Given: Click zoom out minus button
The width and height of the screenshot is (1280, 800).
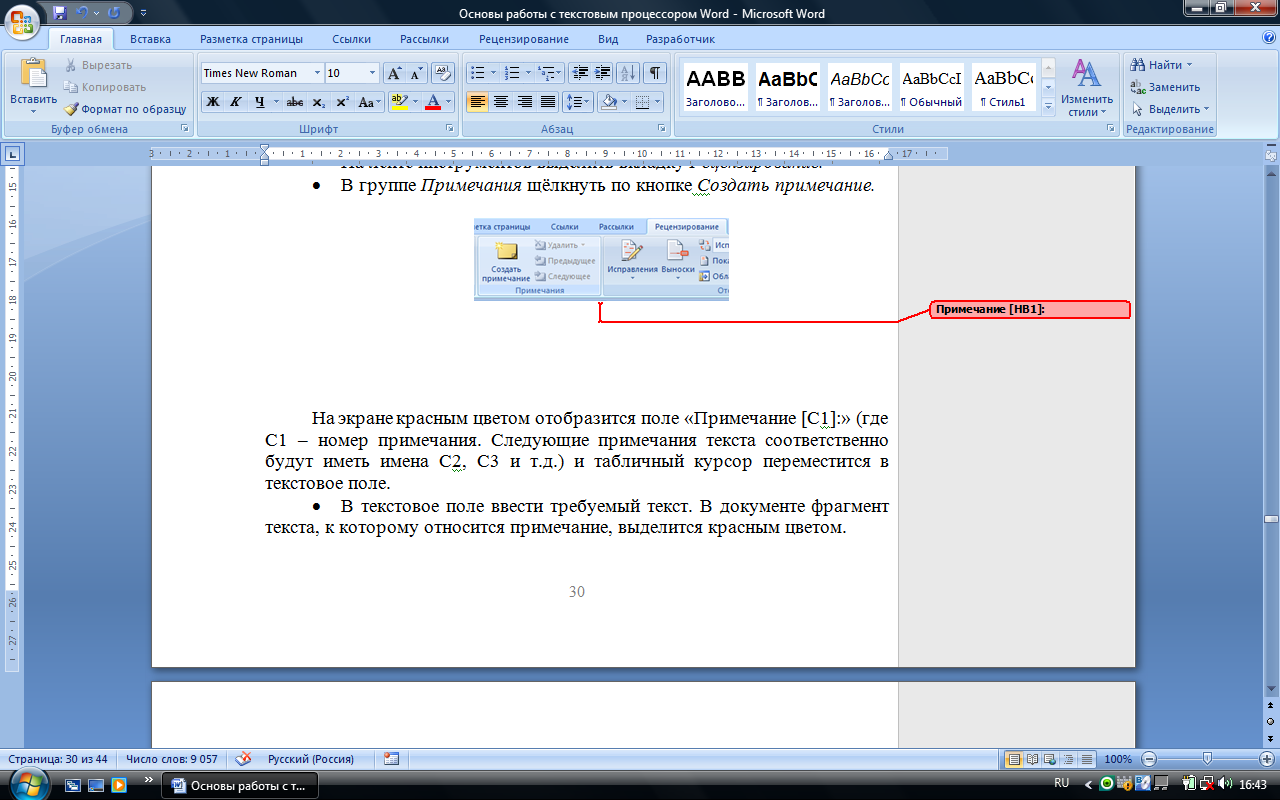Looking at the screenshot, I should 1149,759.
